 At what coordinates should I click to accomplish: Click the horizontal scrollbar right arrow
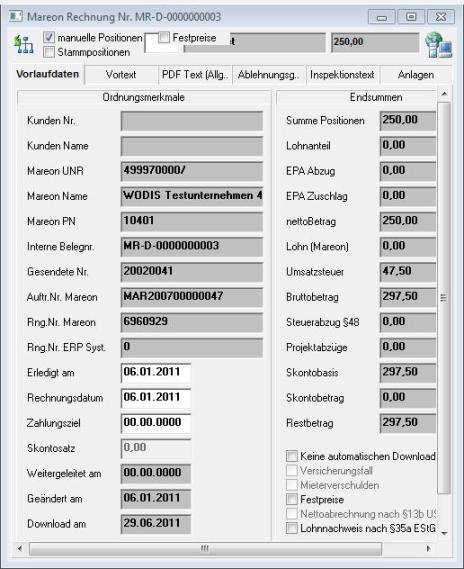(429, 549)
